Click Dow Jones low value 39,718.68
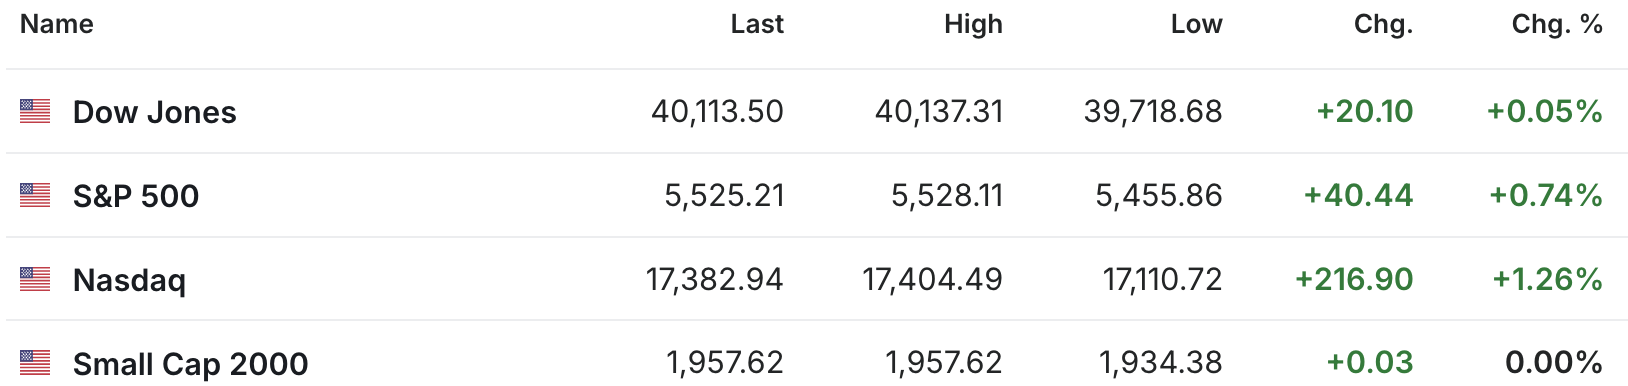 1153,111
